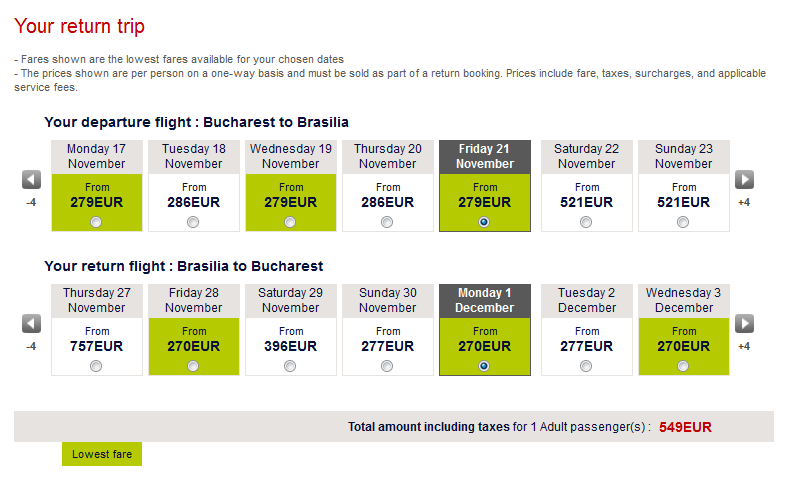Select Thursday 20 November departure radio button
This screenshot has height=493, width=788.
tap(387, 222)
